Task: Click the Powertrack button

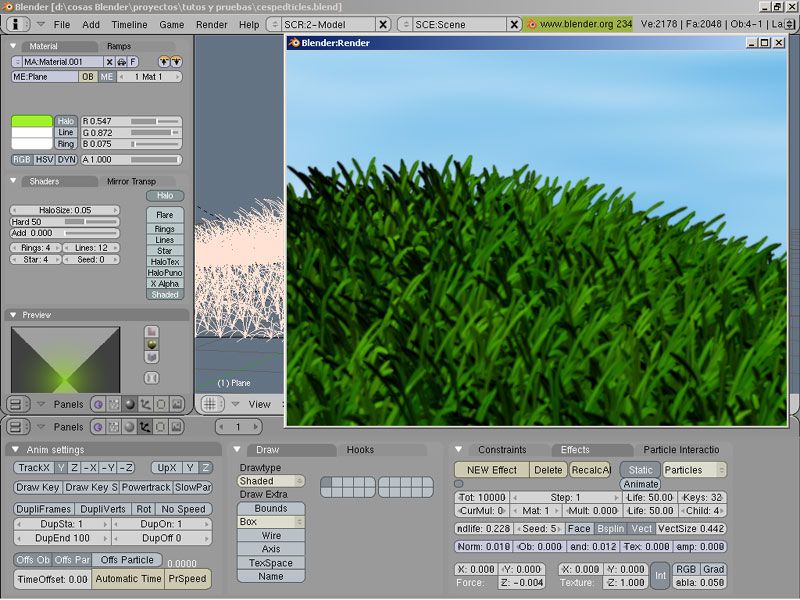Action: 146,487
